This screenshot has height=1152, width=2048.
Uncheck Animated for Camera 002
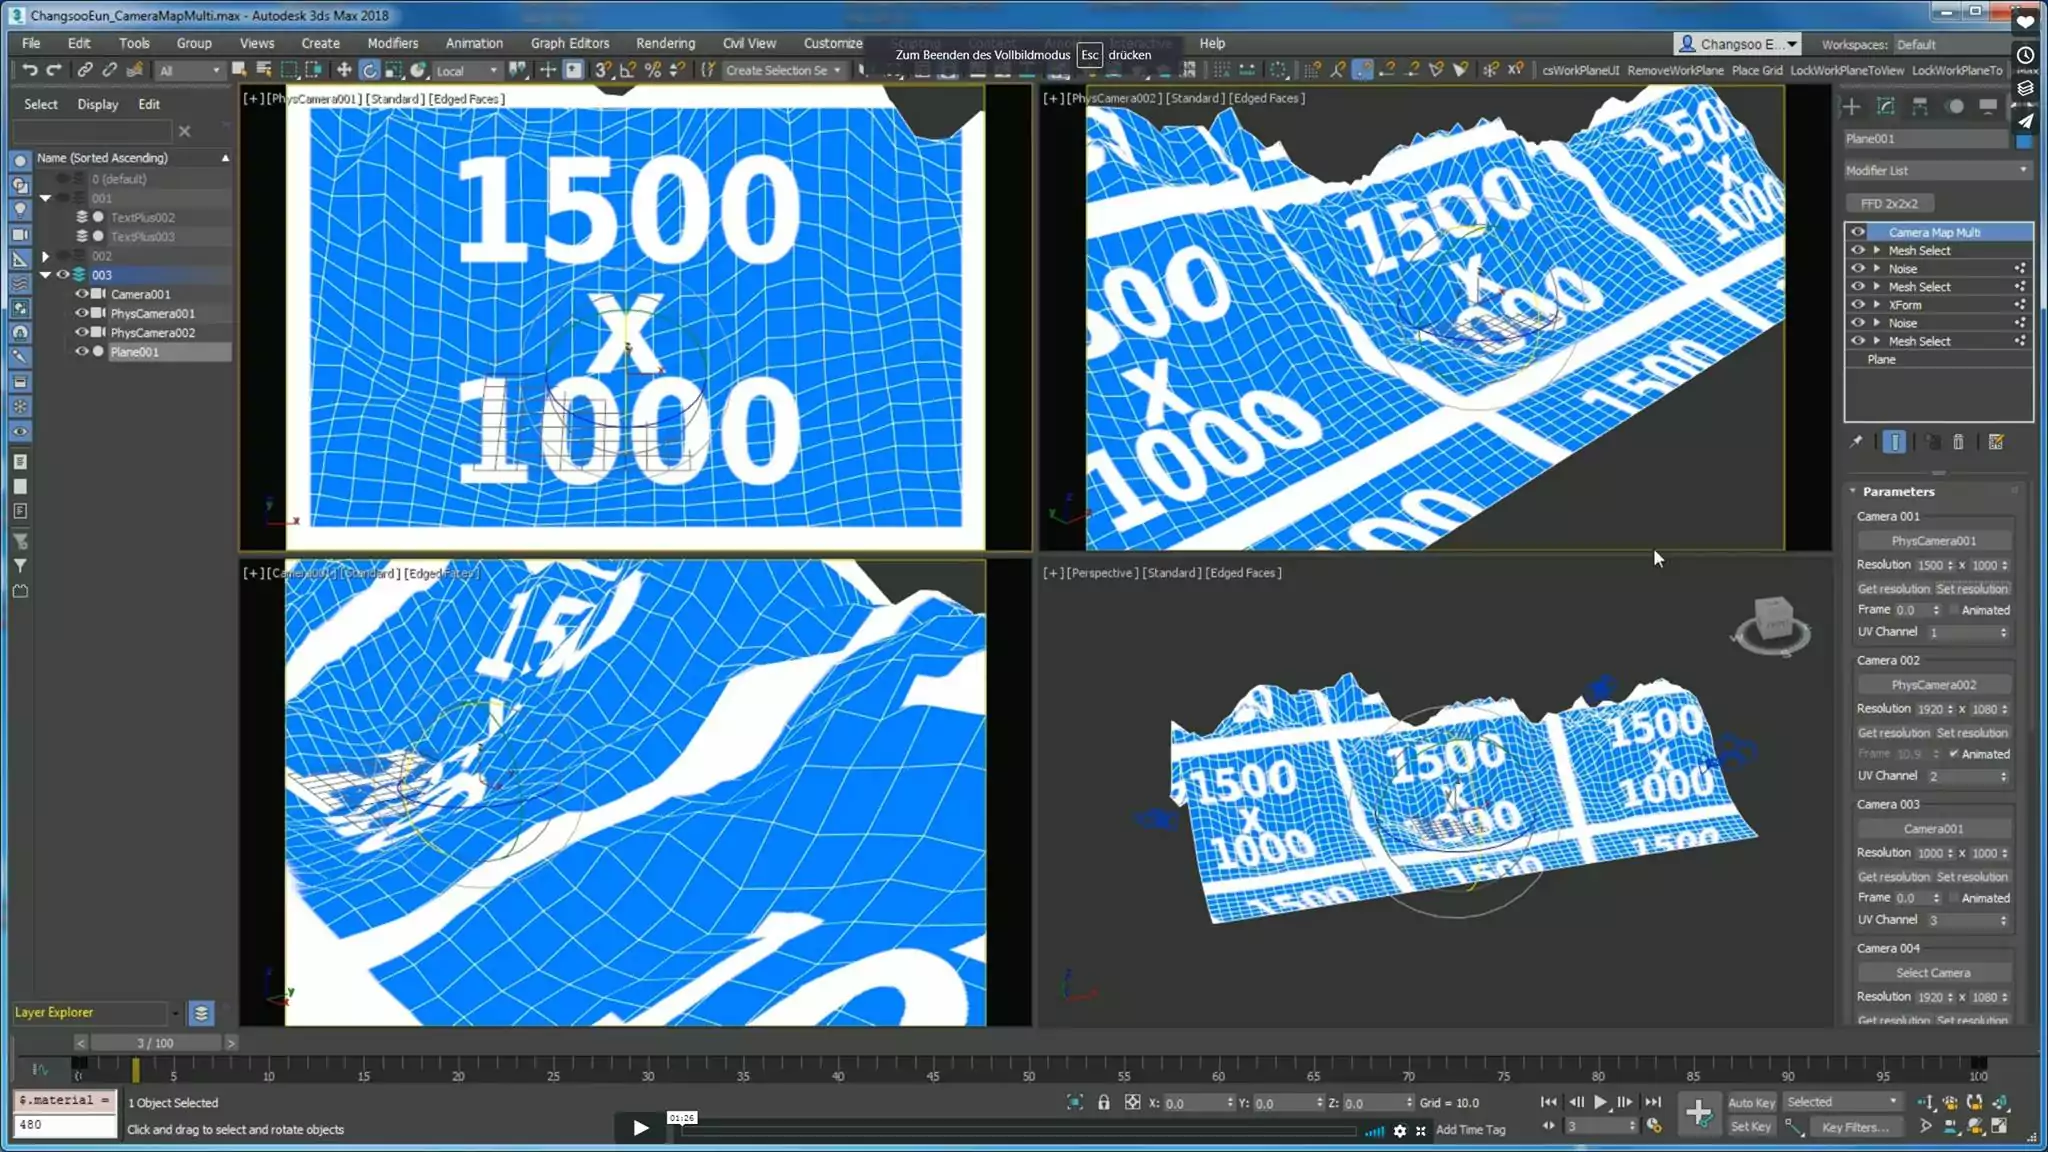click(x=1954, y=754)
